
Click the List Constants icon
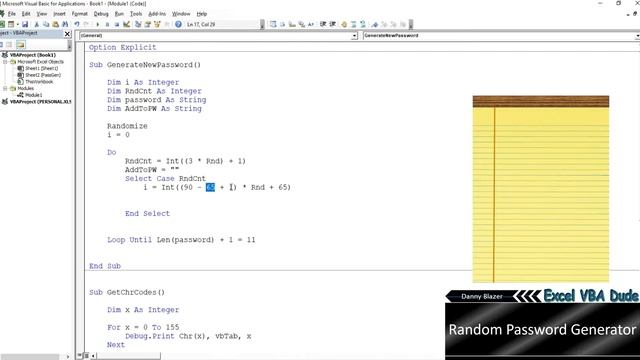point(282,24)
